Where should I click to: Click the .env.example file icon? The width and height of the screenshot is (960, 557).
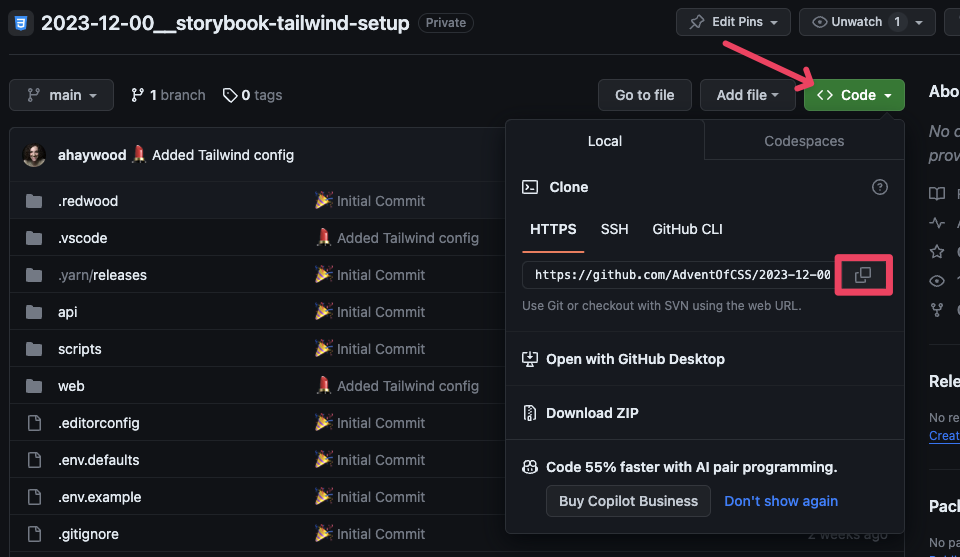pyautogui.click(x=34, y=497)
